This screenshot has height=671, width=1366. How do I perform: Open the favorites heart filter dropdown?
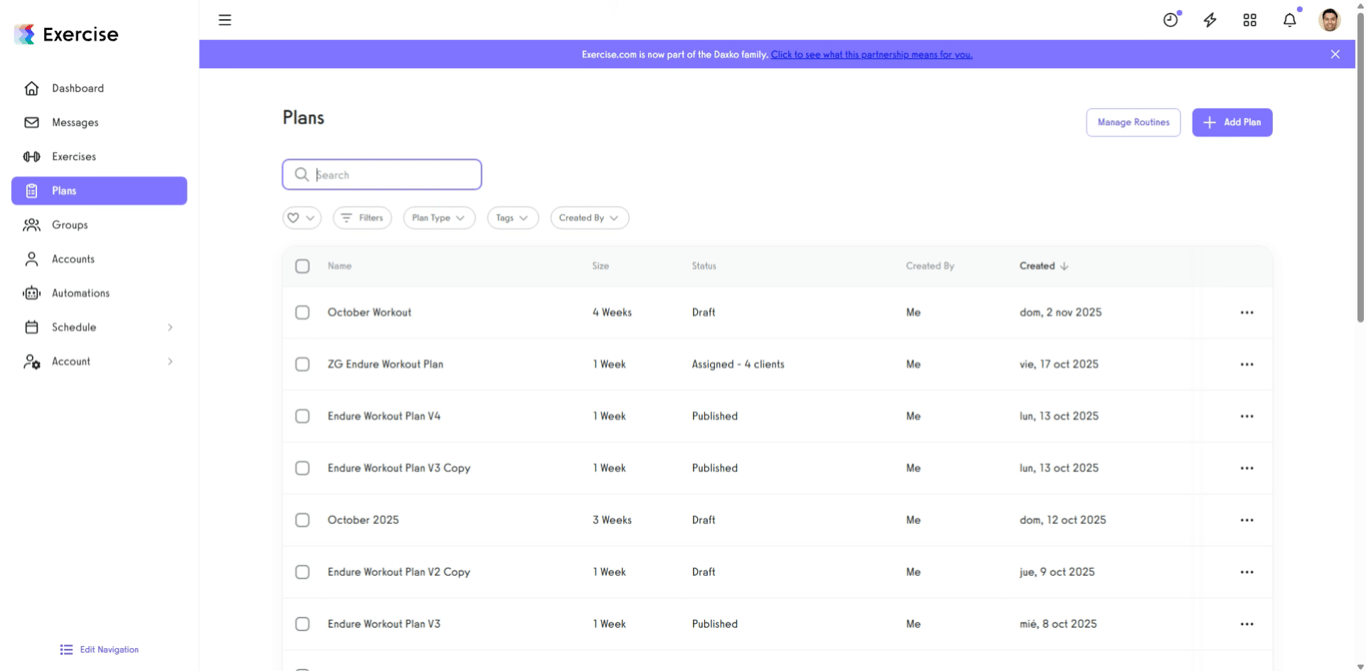pos(301,218)
